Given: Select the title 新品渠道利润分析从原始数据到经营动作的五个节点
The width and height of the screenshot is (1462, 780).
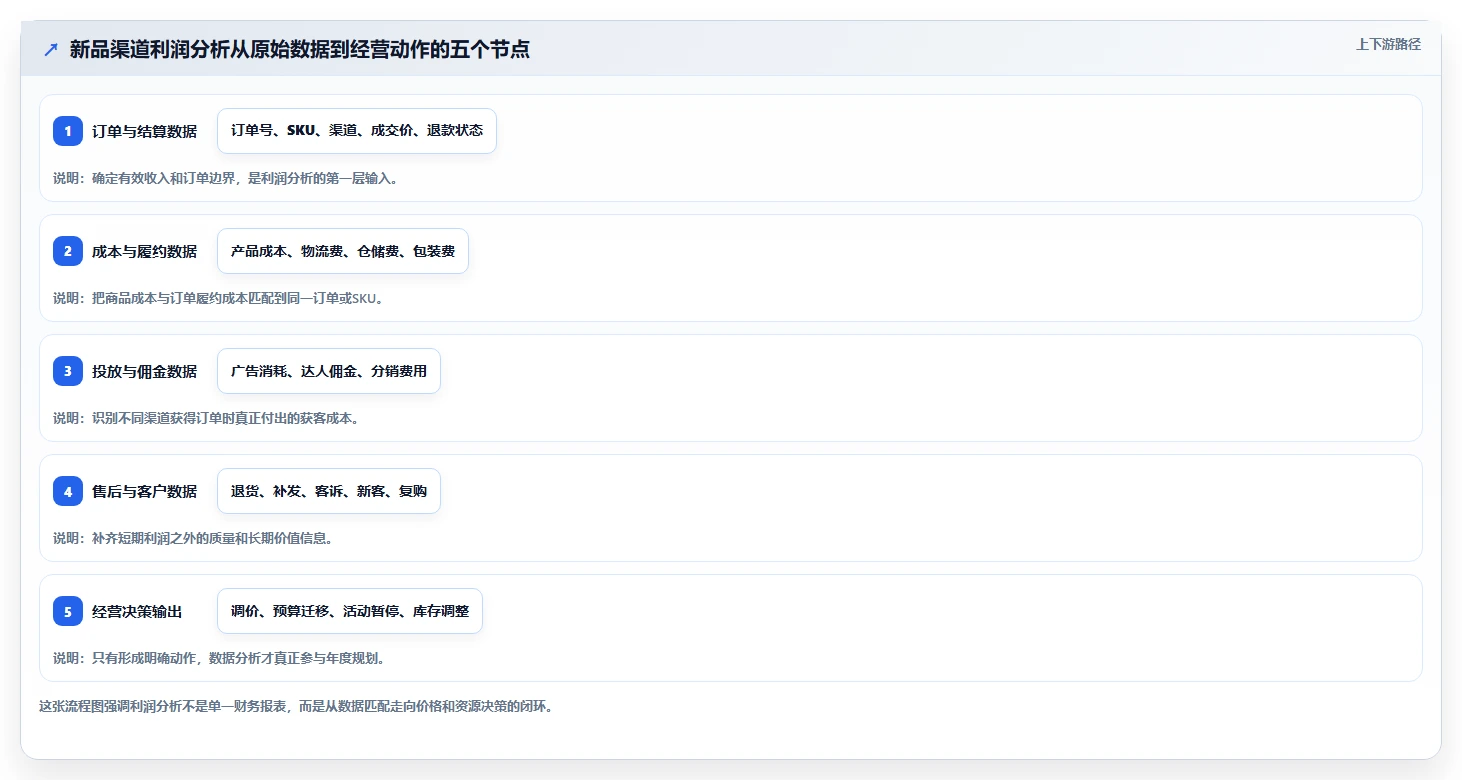Looking at the screenshot, I should [299, 49].
